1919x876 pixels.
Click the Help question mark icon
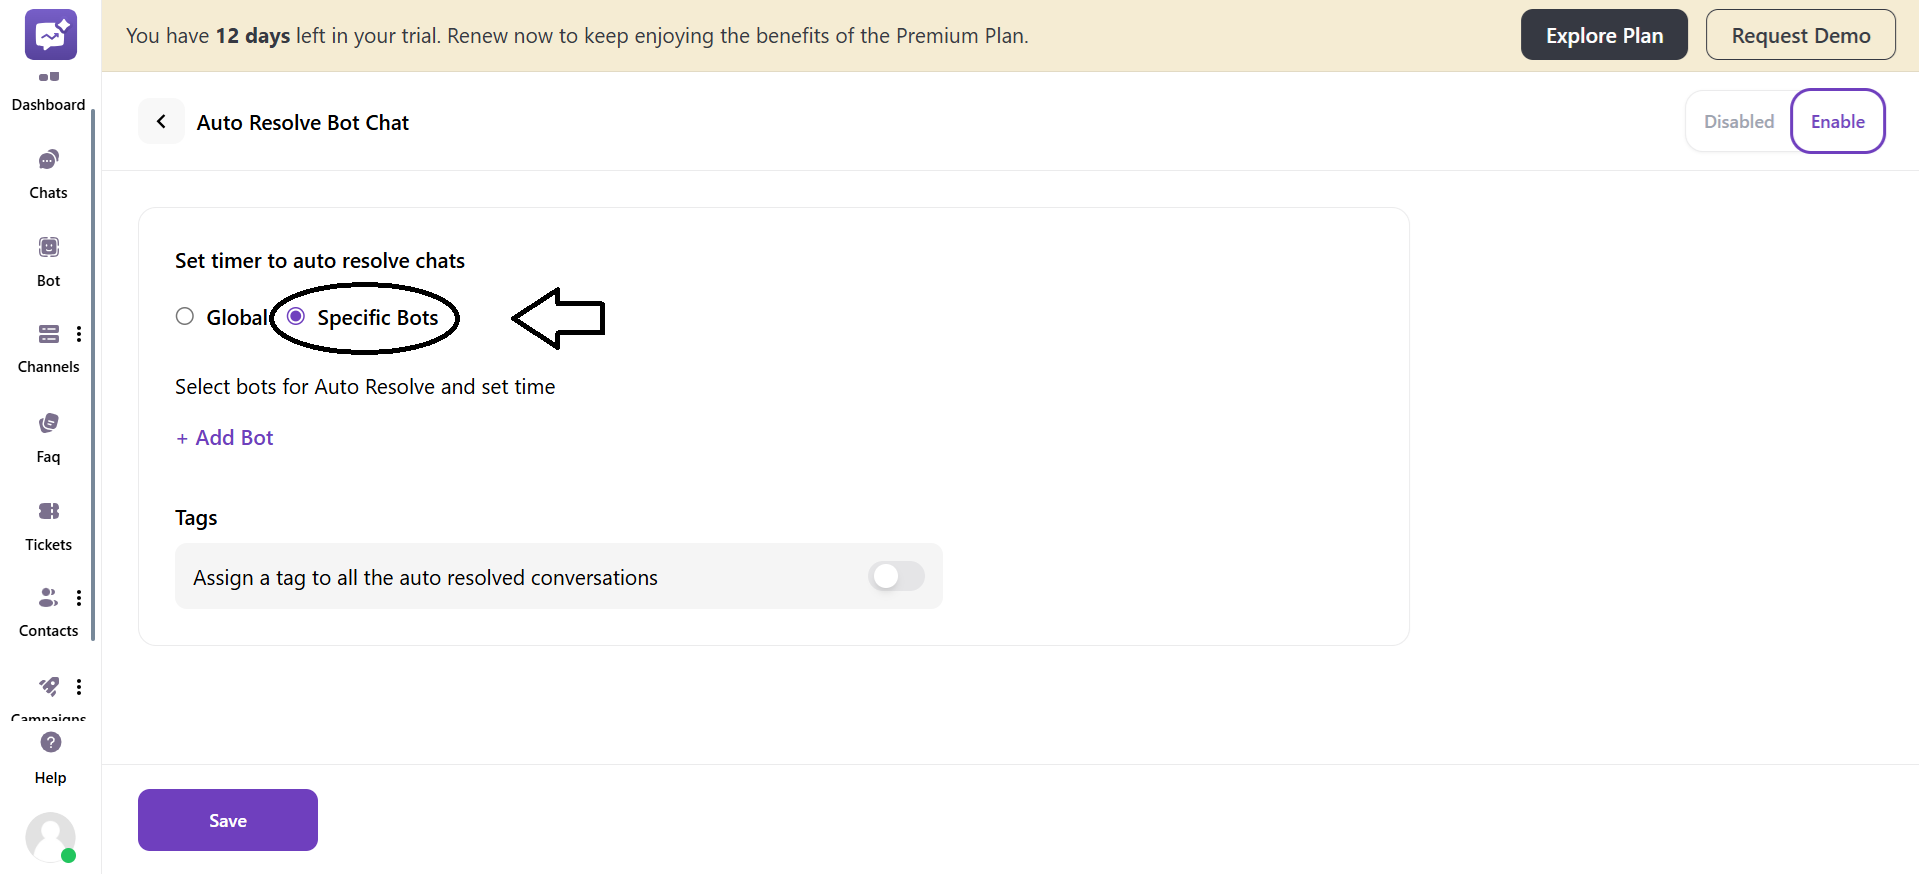(x=51, y=742)
